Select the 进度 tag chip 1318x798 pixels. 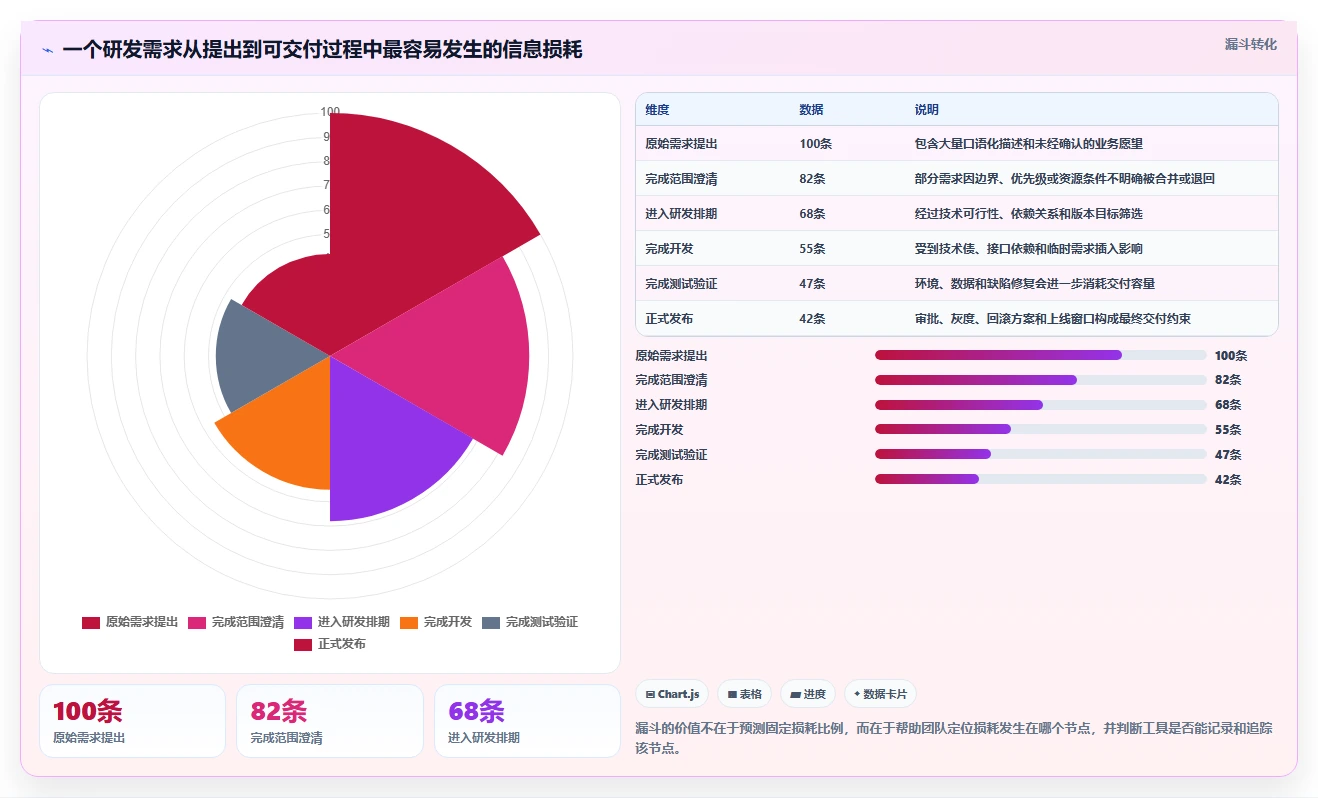point(808,694)
